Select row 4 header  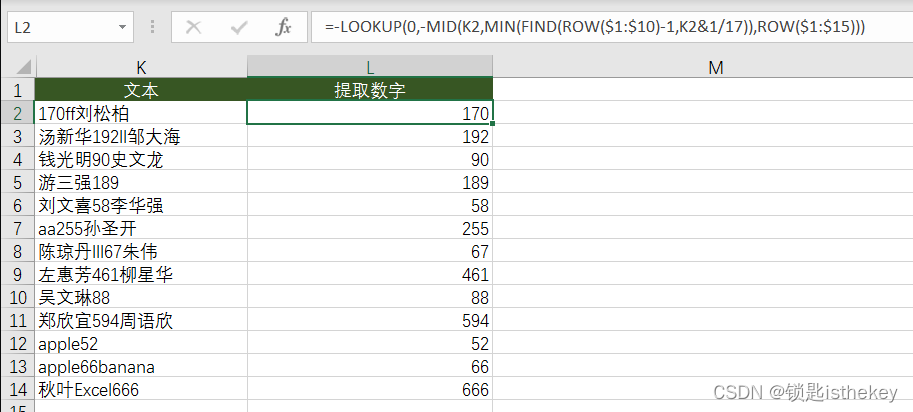pyautogui.click(x=17, y=159)
